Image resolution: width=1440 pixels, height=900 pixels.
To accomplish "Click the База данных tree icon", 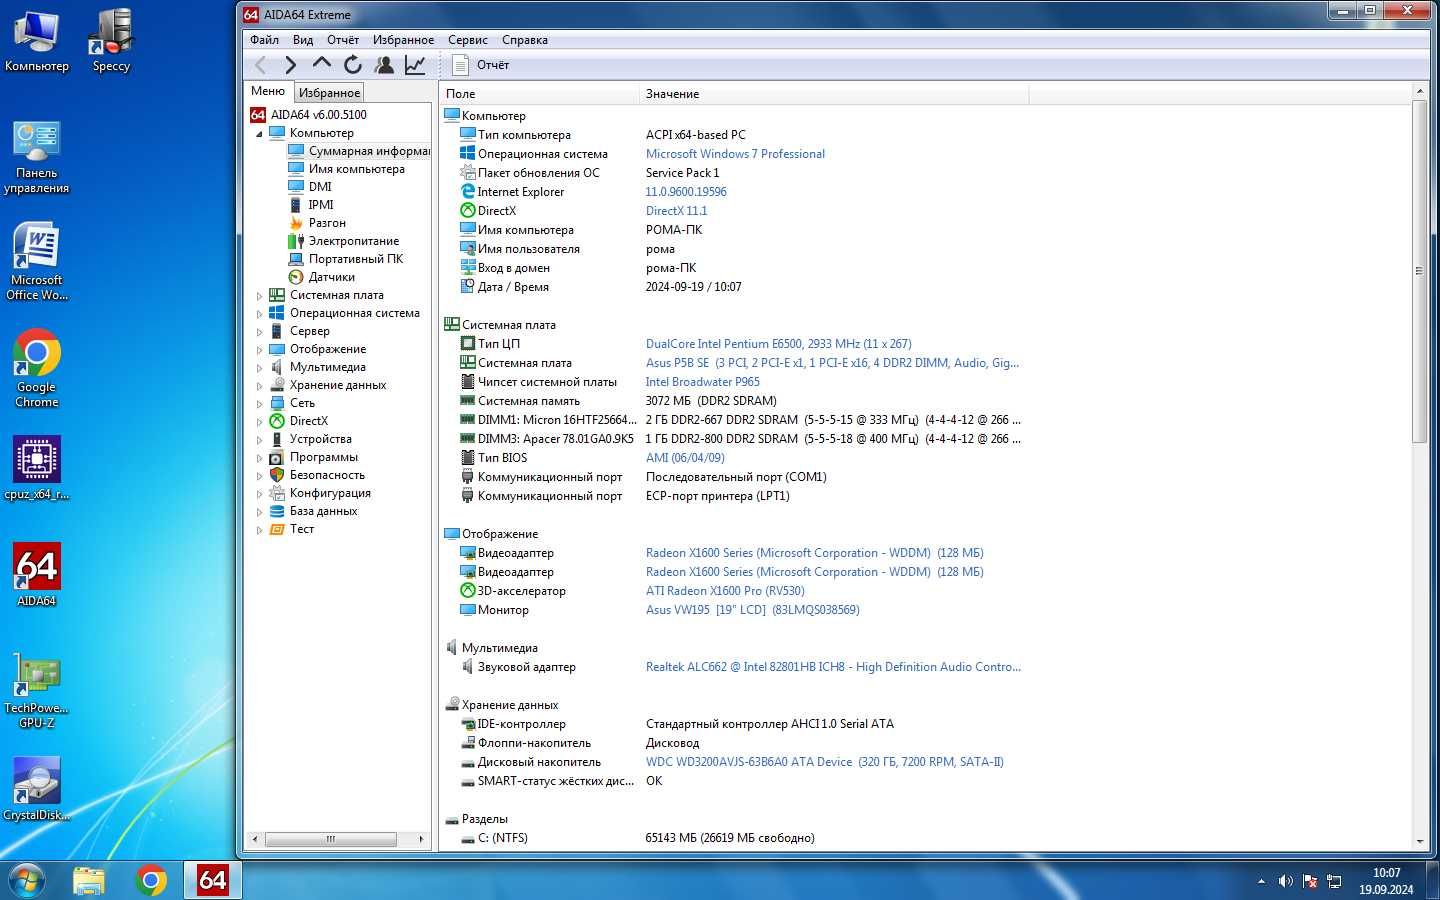I will (277, 511).
